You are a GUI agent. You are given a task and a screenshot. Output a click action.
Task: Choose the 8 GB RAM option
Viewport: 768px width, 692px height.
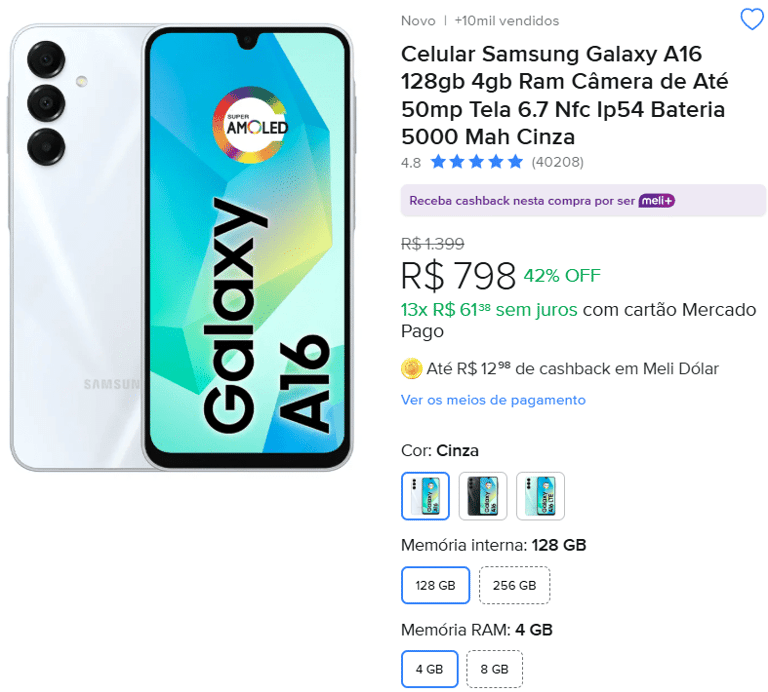tap(494, 669)
